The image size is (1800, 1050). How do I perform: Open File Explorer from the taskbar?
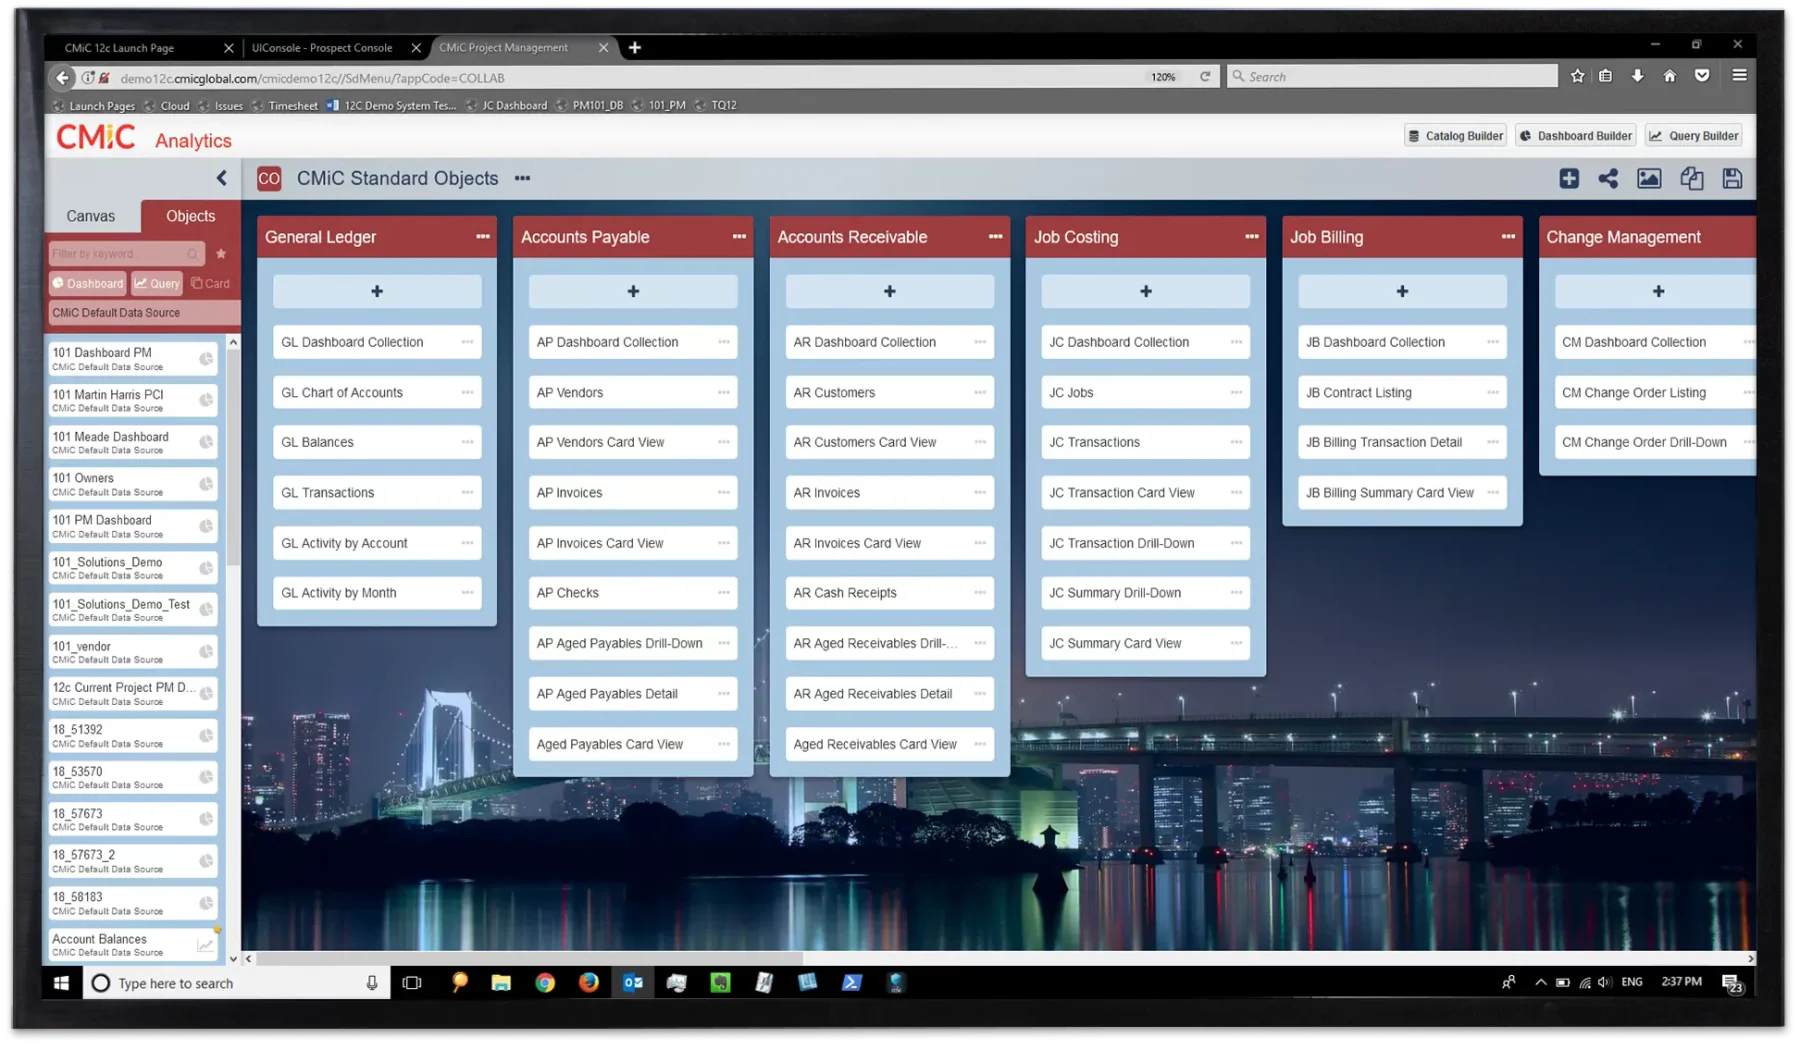coord(501,984)
